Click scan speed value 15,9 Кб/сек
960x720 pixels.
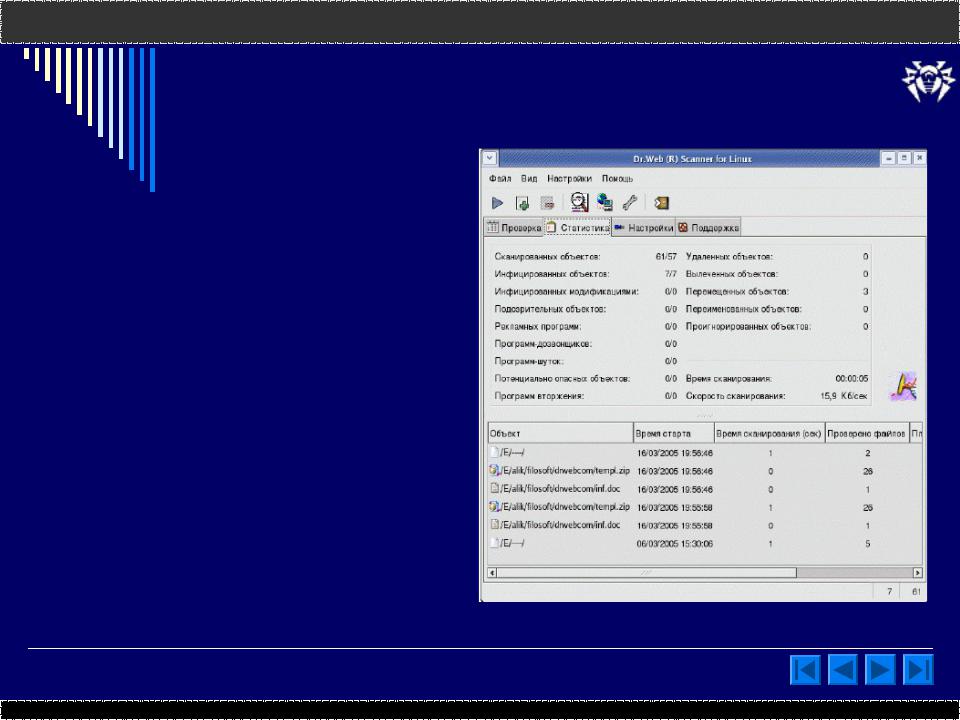point(844,396)
